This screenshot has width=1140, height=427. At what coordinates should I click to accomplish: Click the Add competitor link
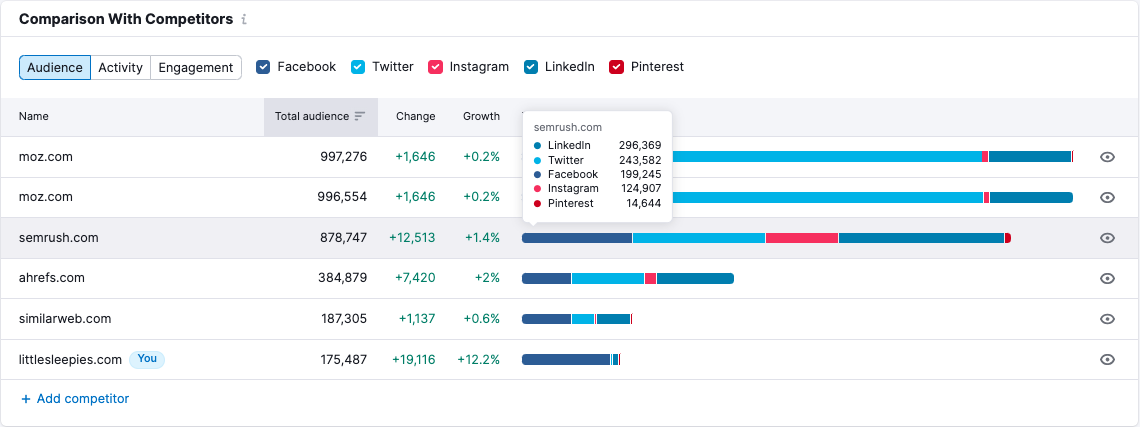click(83, 399)
